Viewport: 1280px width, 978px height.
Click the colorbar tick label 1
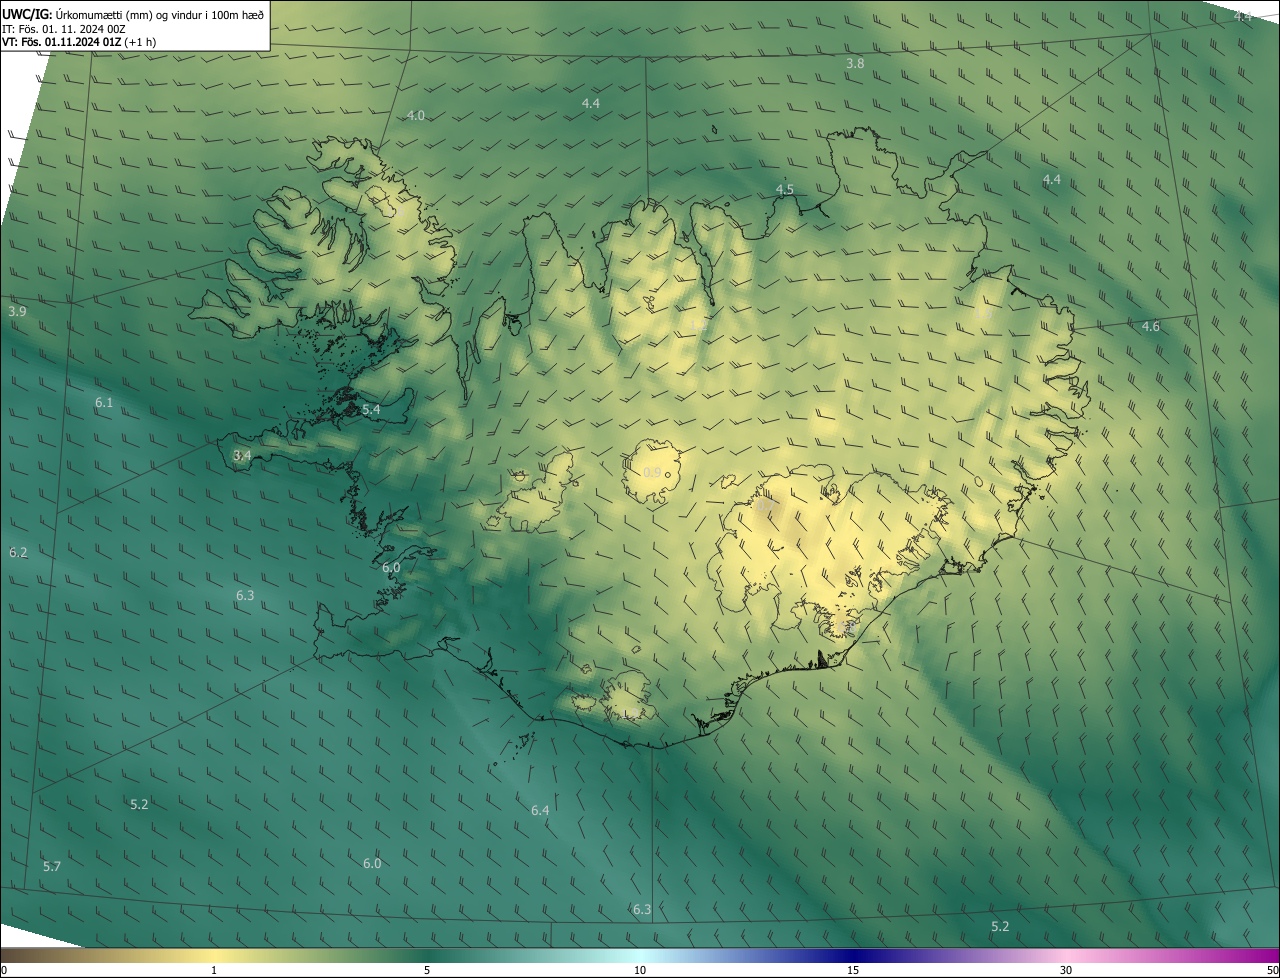tap(214, 970)
